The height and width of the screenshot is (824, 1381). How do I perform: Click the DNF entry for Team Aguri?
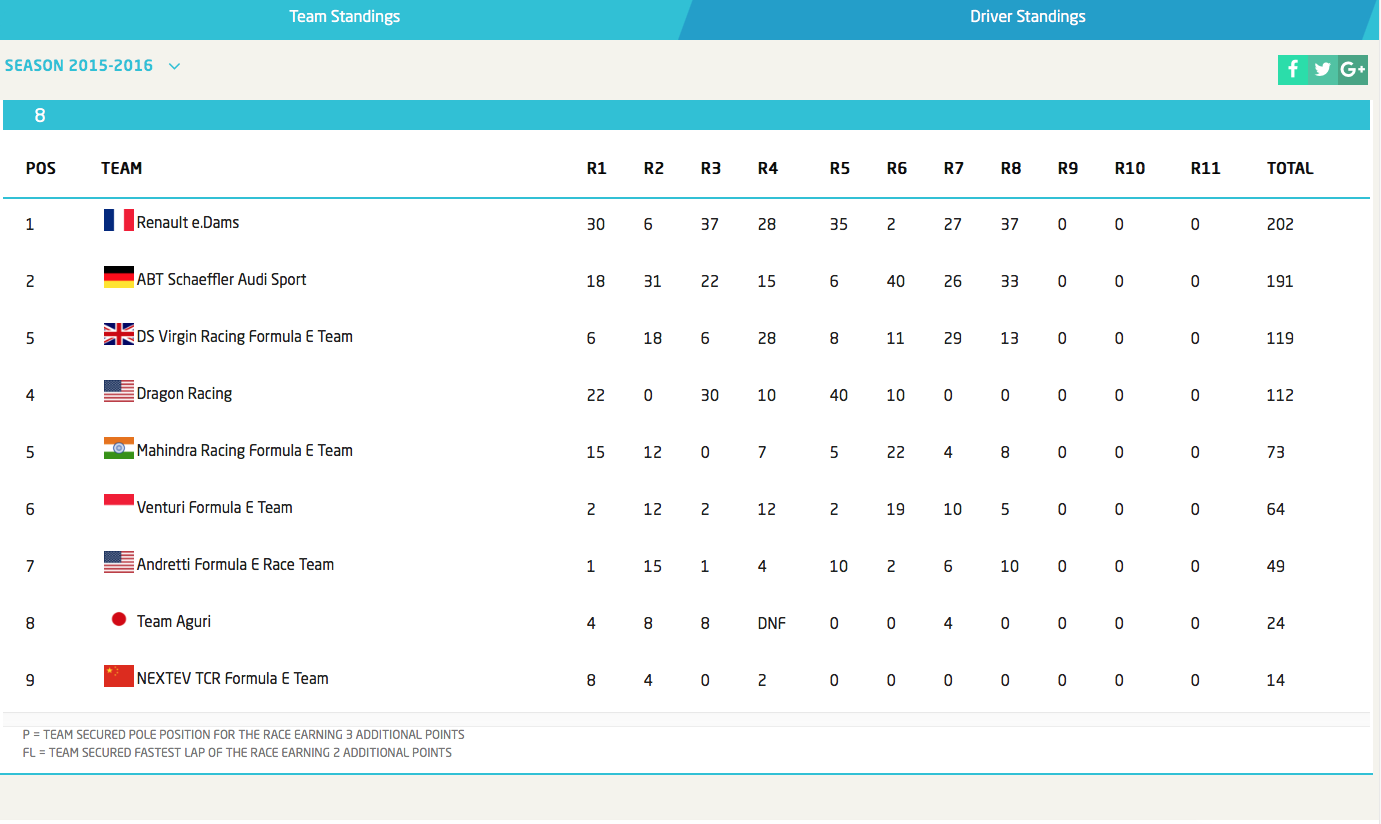[772, 623]
